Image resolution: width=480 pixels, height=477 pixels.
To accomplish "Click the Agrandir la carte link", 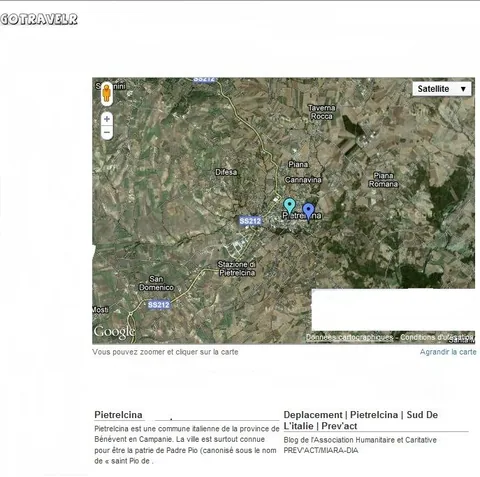I will pos(448,352).
